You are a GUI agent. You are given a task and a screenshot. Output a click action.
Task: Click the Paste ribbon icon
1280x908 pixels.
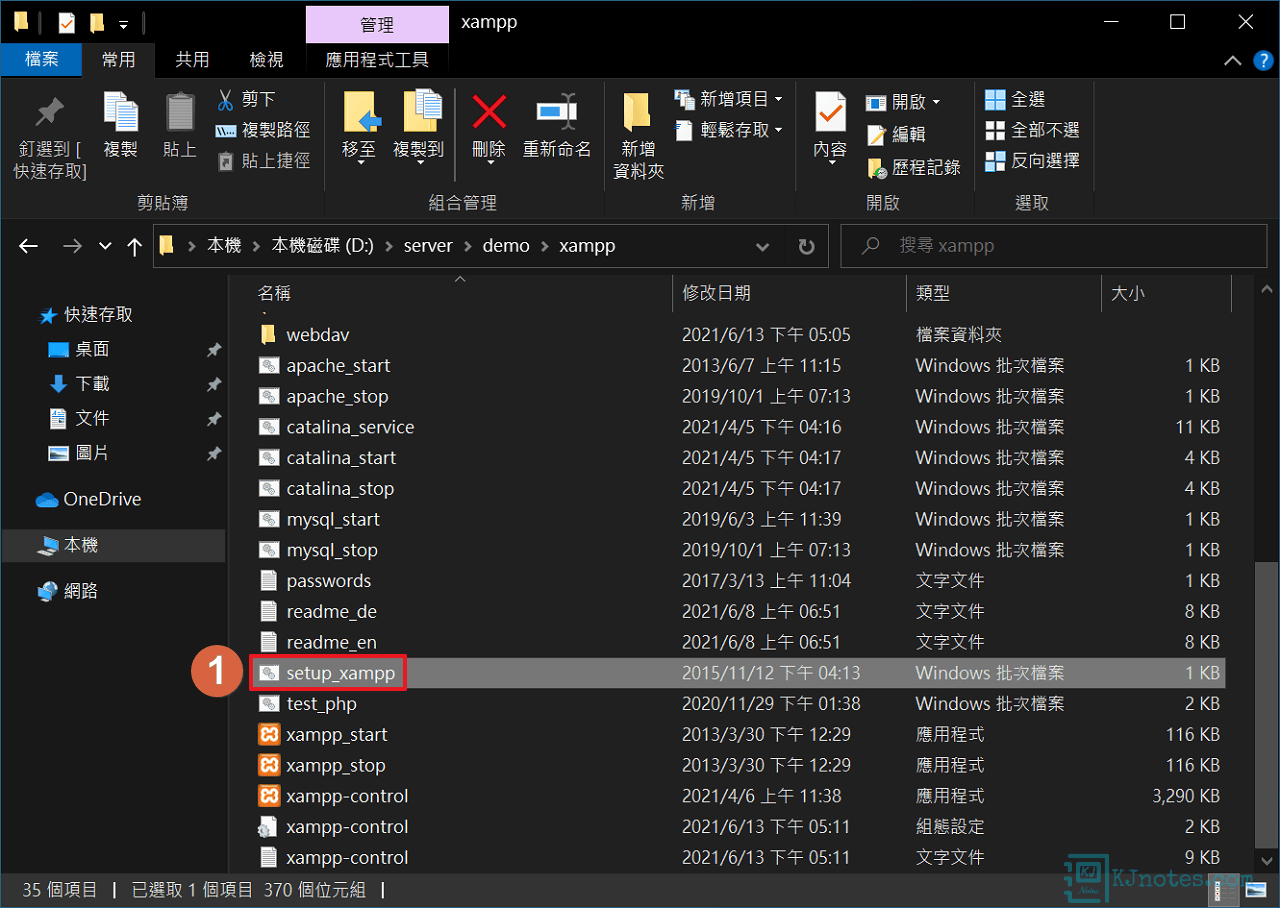[180, 112]
